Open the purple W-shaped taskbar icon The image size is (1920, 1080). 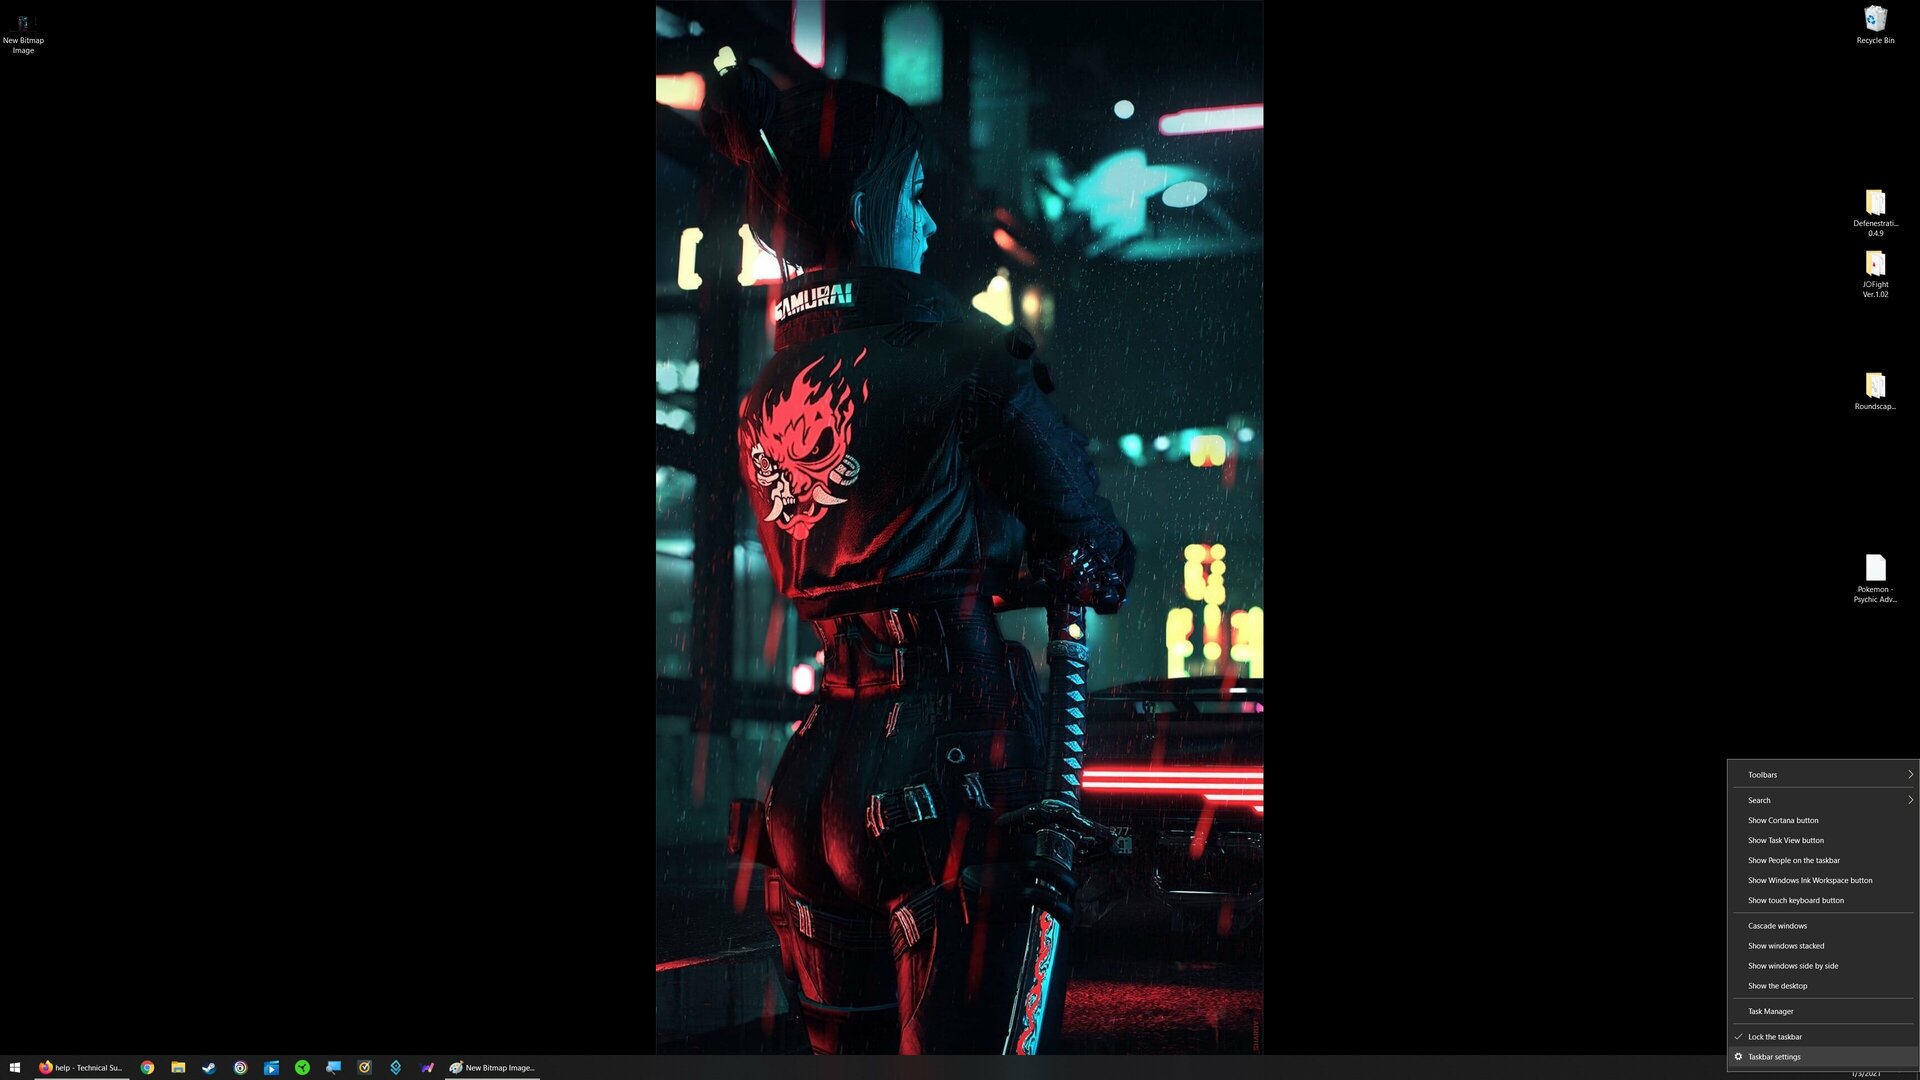[427, 1067]
